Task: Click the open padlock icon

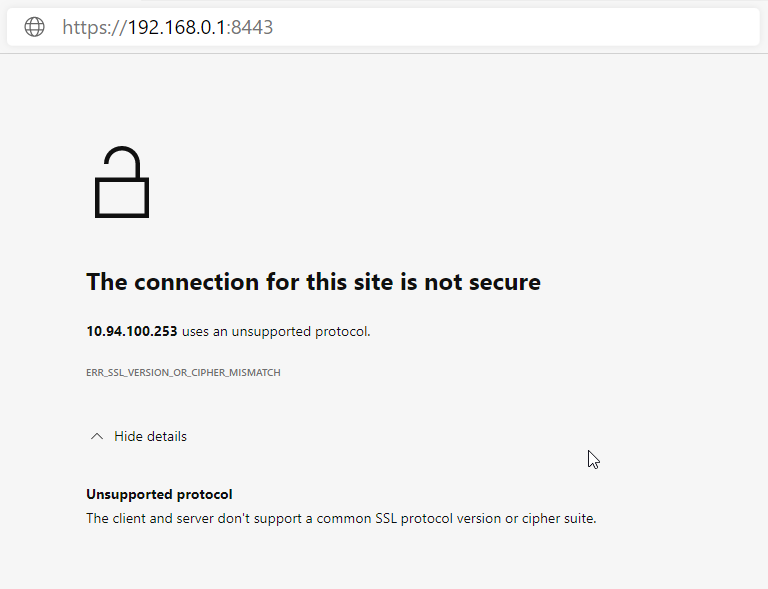Action: tap(122, 183)
